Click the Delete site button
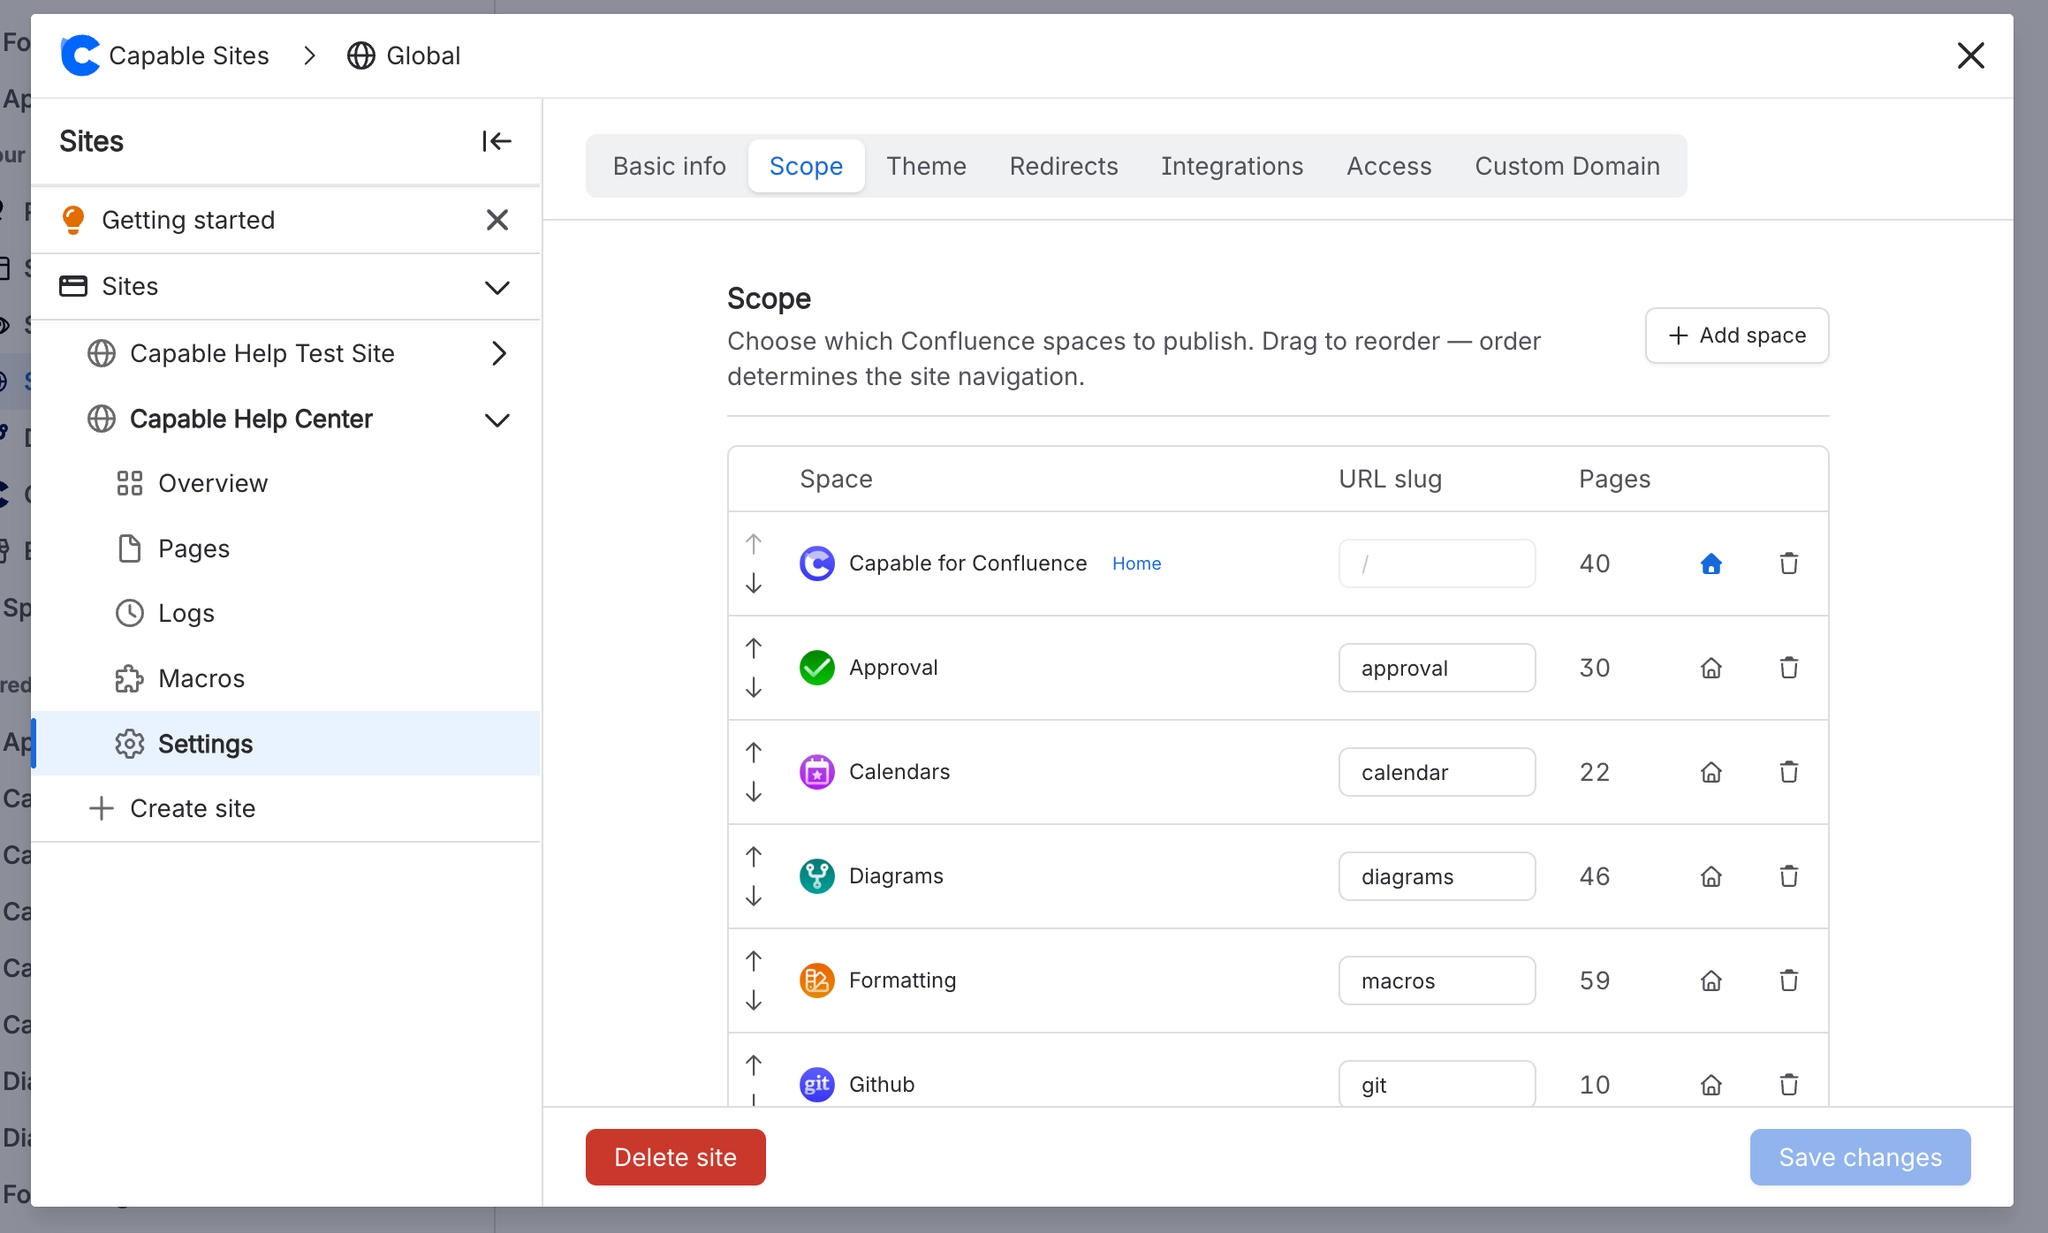Image resolution: width=2048 pixels, height=1233 pixels. pyautogui.click(x=676, y=1157)
